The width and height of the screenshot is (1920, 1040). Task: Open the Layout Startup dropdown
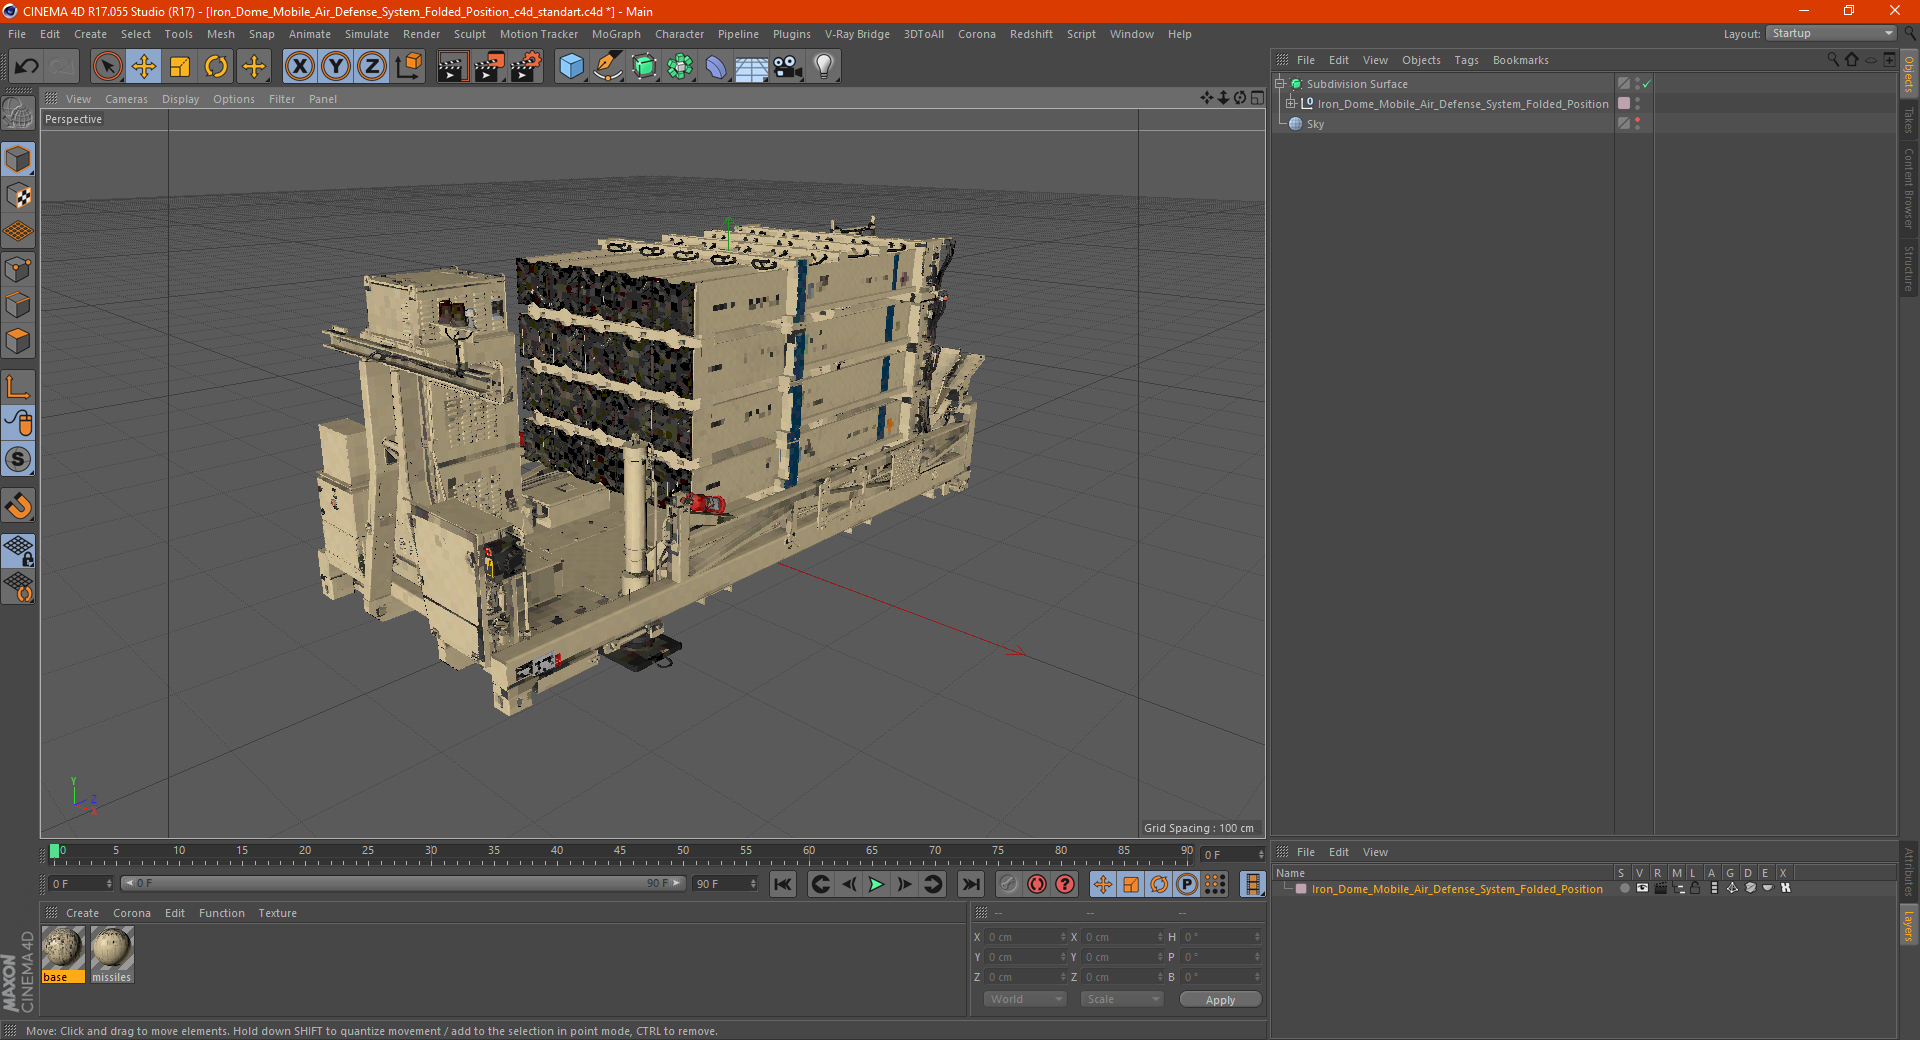[x=1832, y=33]
